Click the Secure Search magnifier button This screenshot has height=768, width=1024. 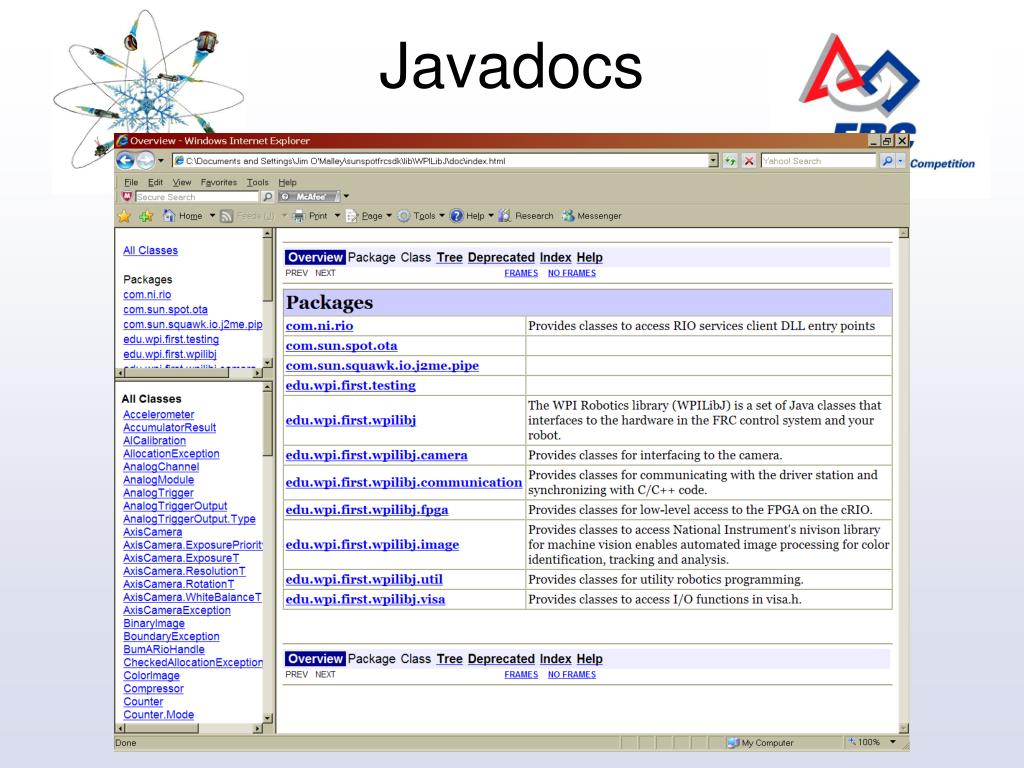tap(267, 197)
